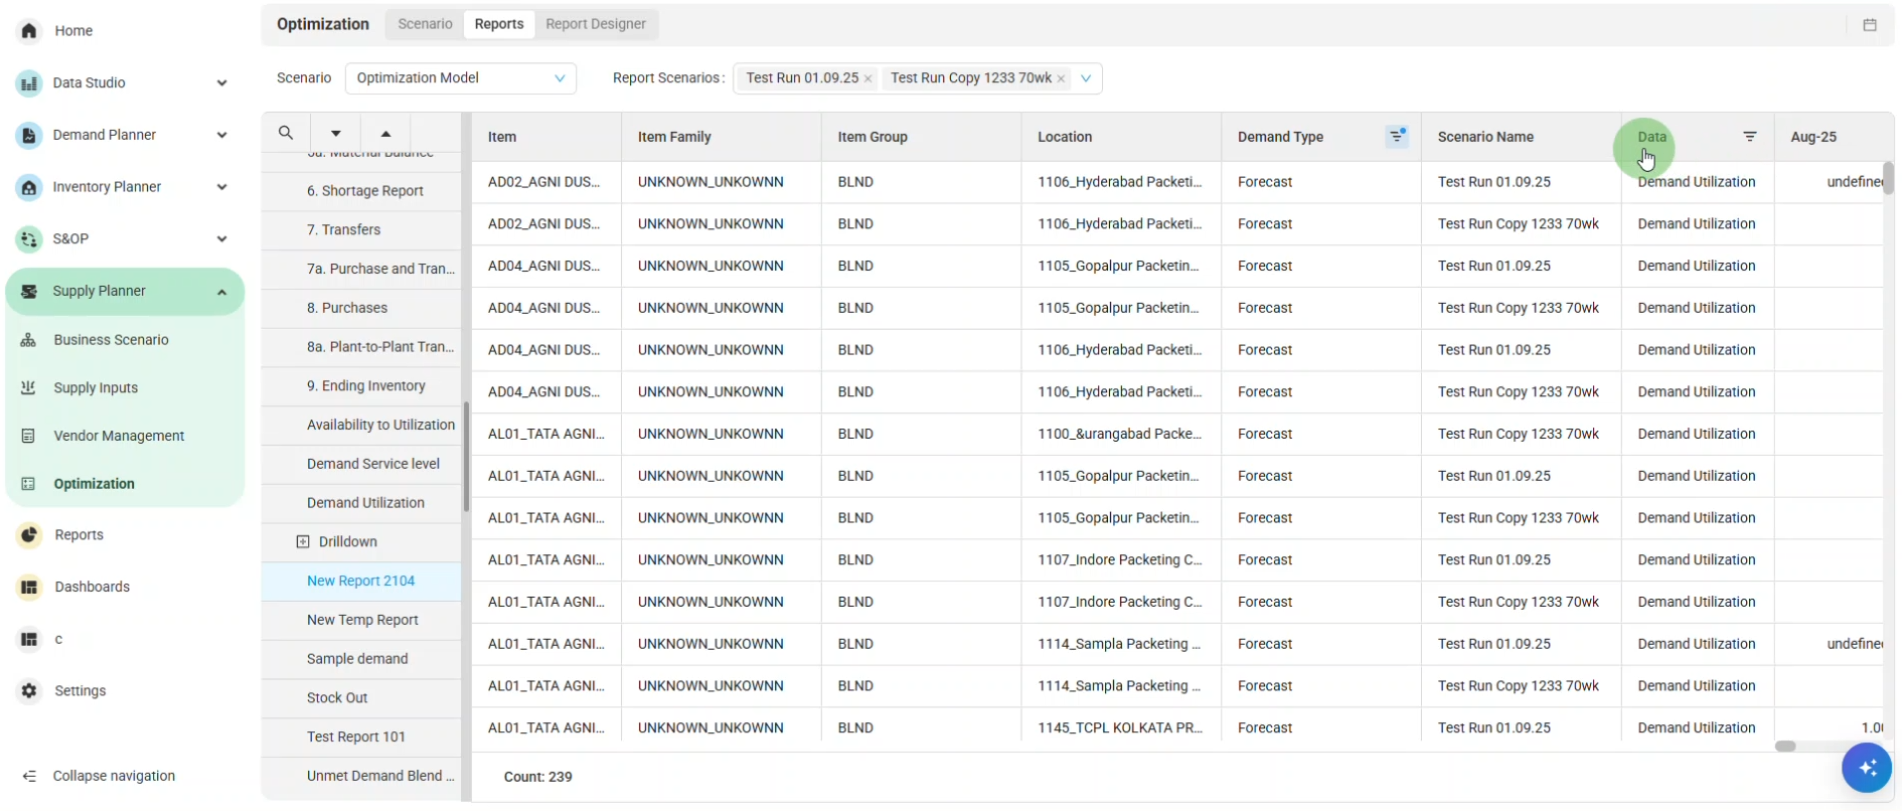Switch to the Reports tab

[499, 24]
